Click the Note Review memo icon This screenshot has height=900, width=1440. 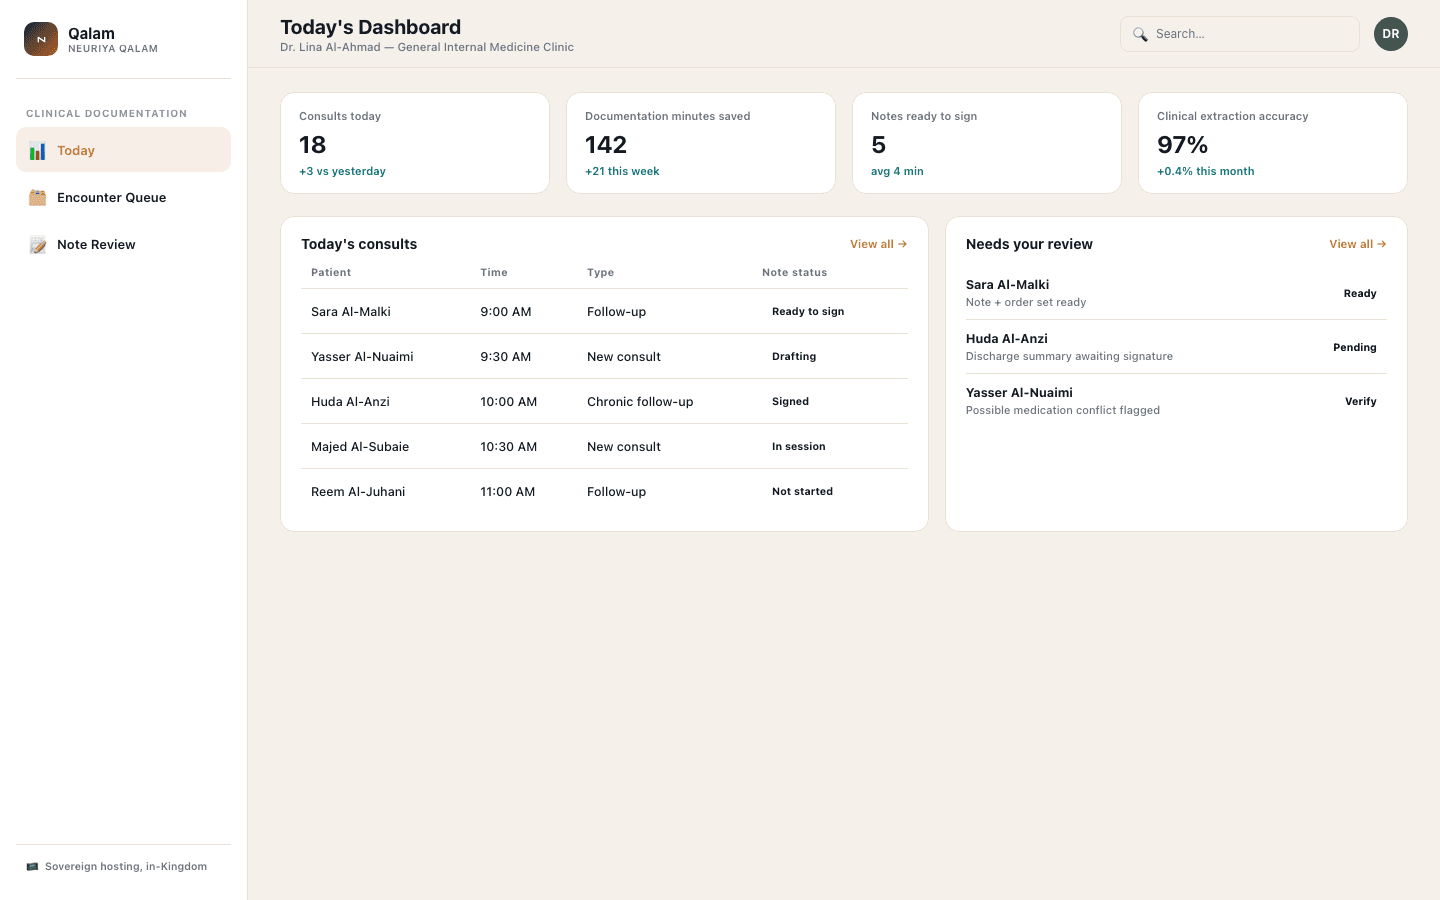pos(38,245)
